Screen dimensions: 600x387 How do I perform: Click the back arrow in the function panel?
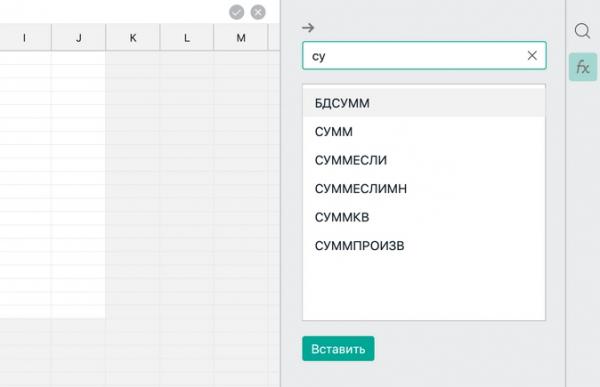tap(308, 28)
